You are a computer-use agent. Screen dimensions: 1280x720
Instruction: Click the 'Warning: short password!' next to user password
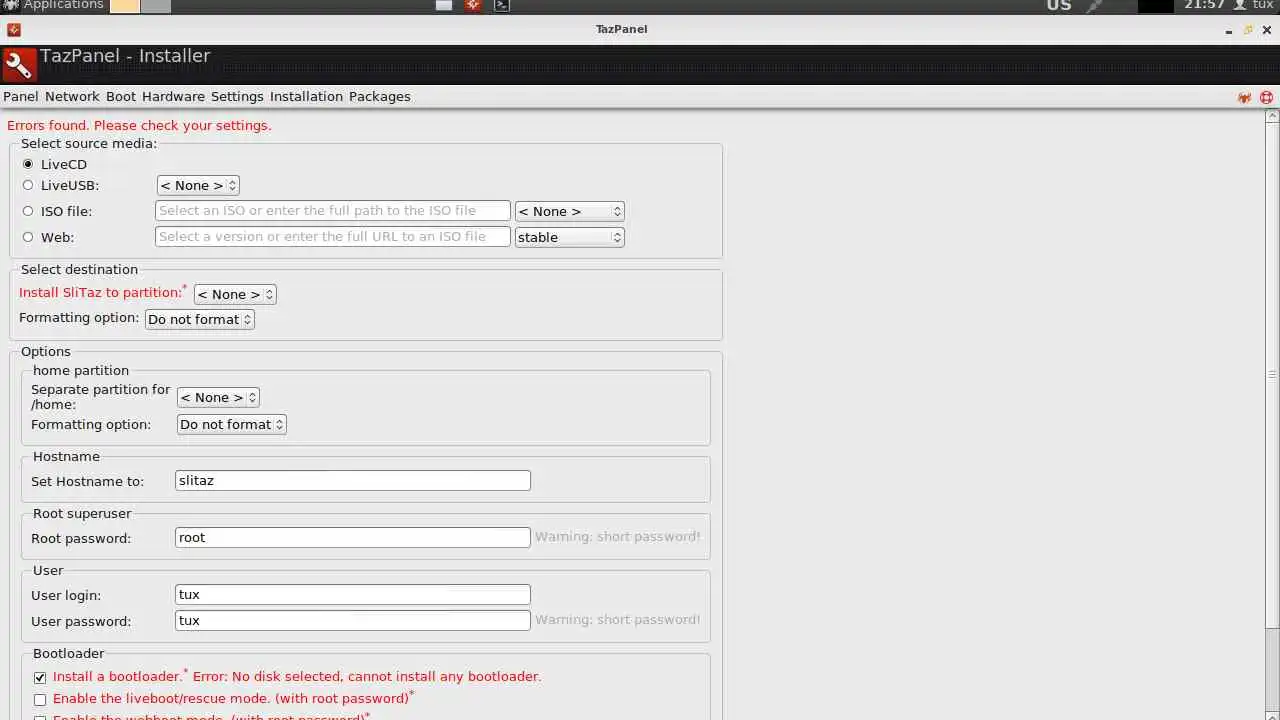pyautogui.click(x=617, y=620)
